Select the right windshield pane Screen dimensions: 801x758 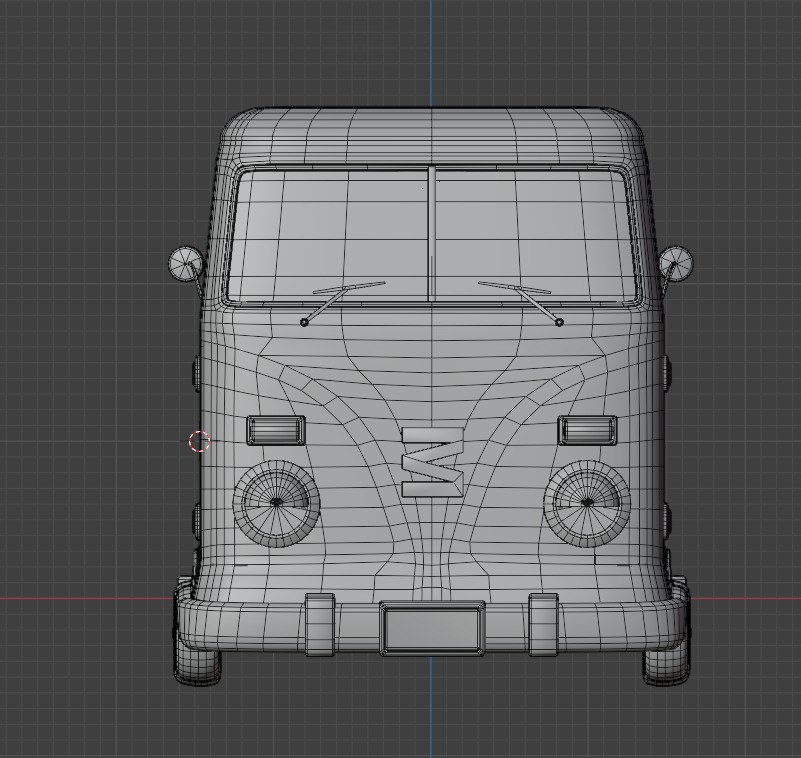click(536, 236)
